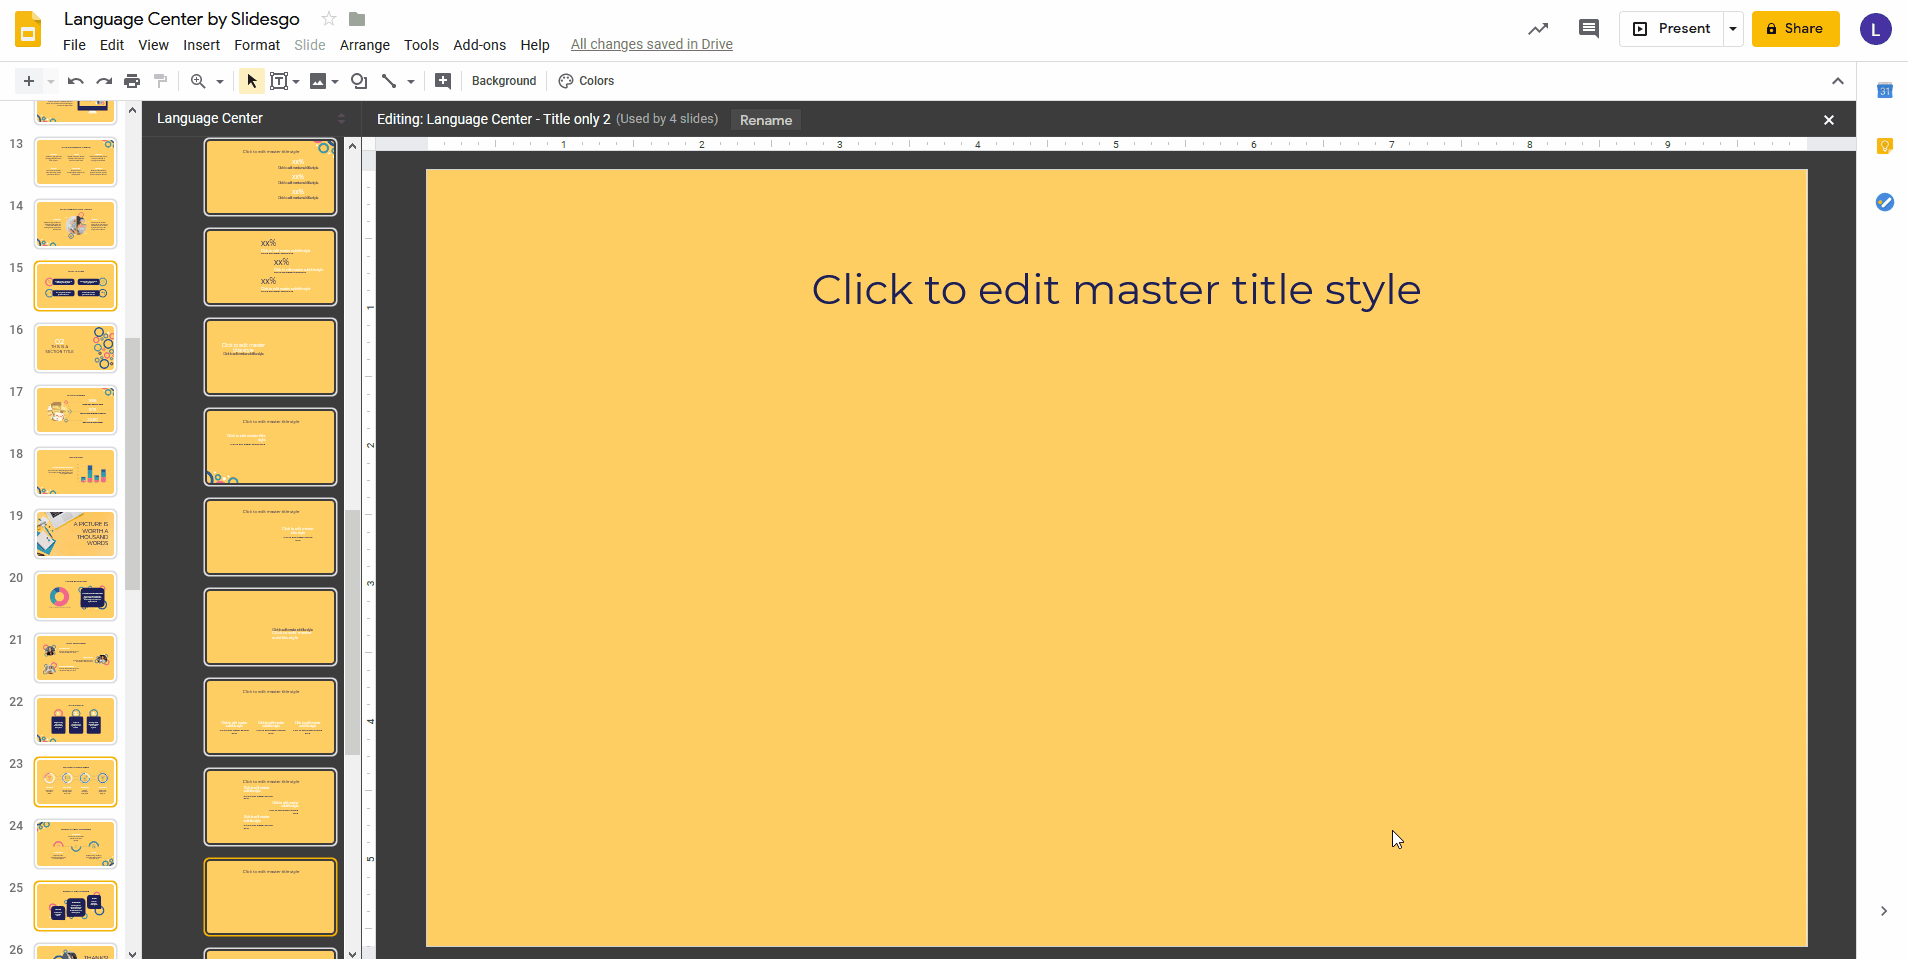1908x959 pixels.
Task: Select the Text box tool
Action: click(279, 81)
